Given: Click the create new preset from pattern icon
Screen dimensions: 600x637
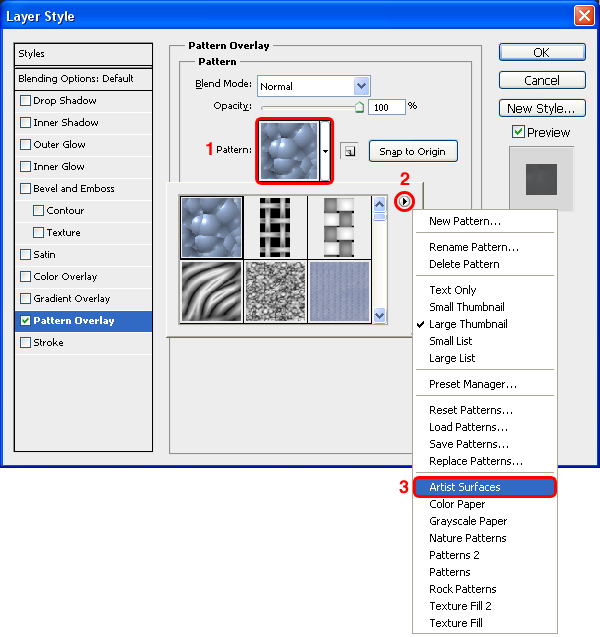Looking at the screenshot, I should pos(349,151).
